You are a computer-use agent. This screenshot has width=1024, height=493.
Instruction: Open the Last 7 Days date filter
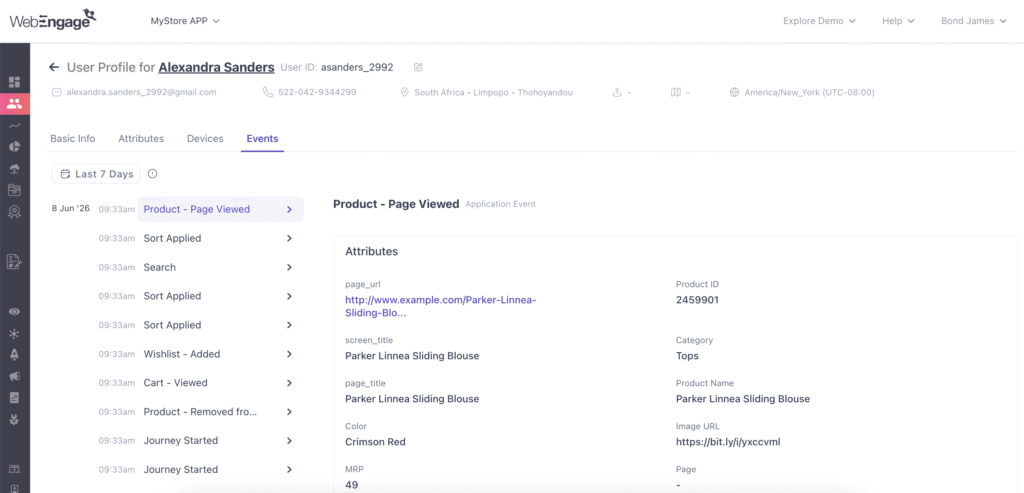point(96,174)
